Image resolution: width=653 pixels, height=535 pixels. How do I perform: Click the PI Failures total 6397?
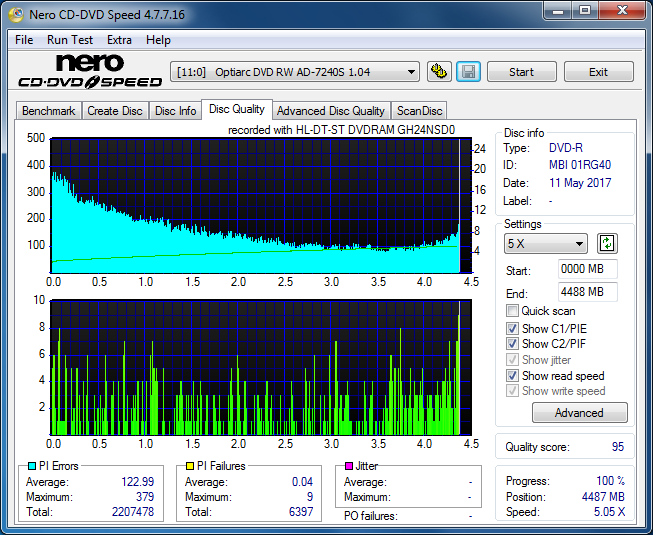click(301, 512)
